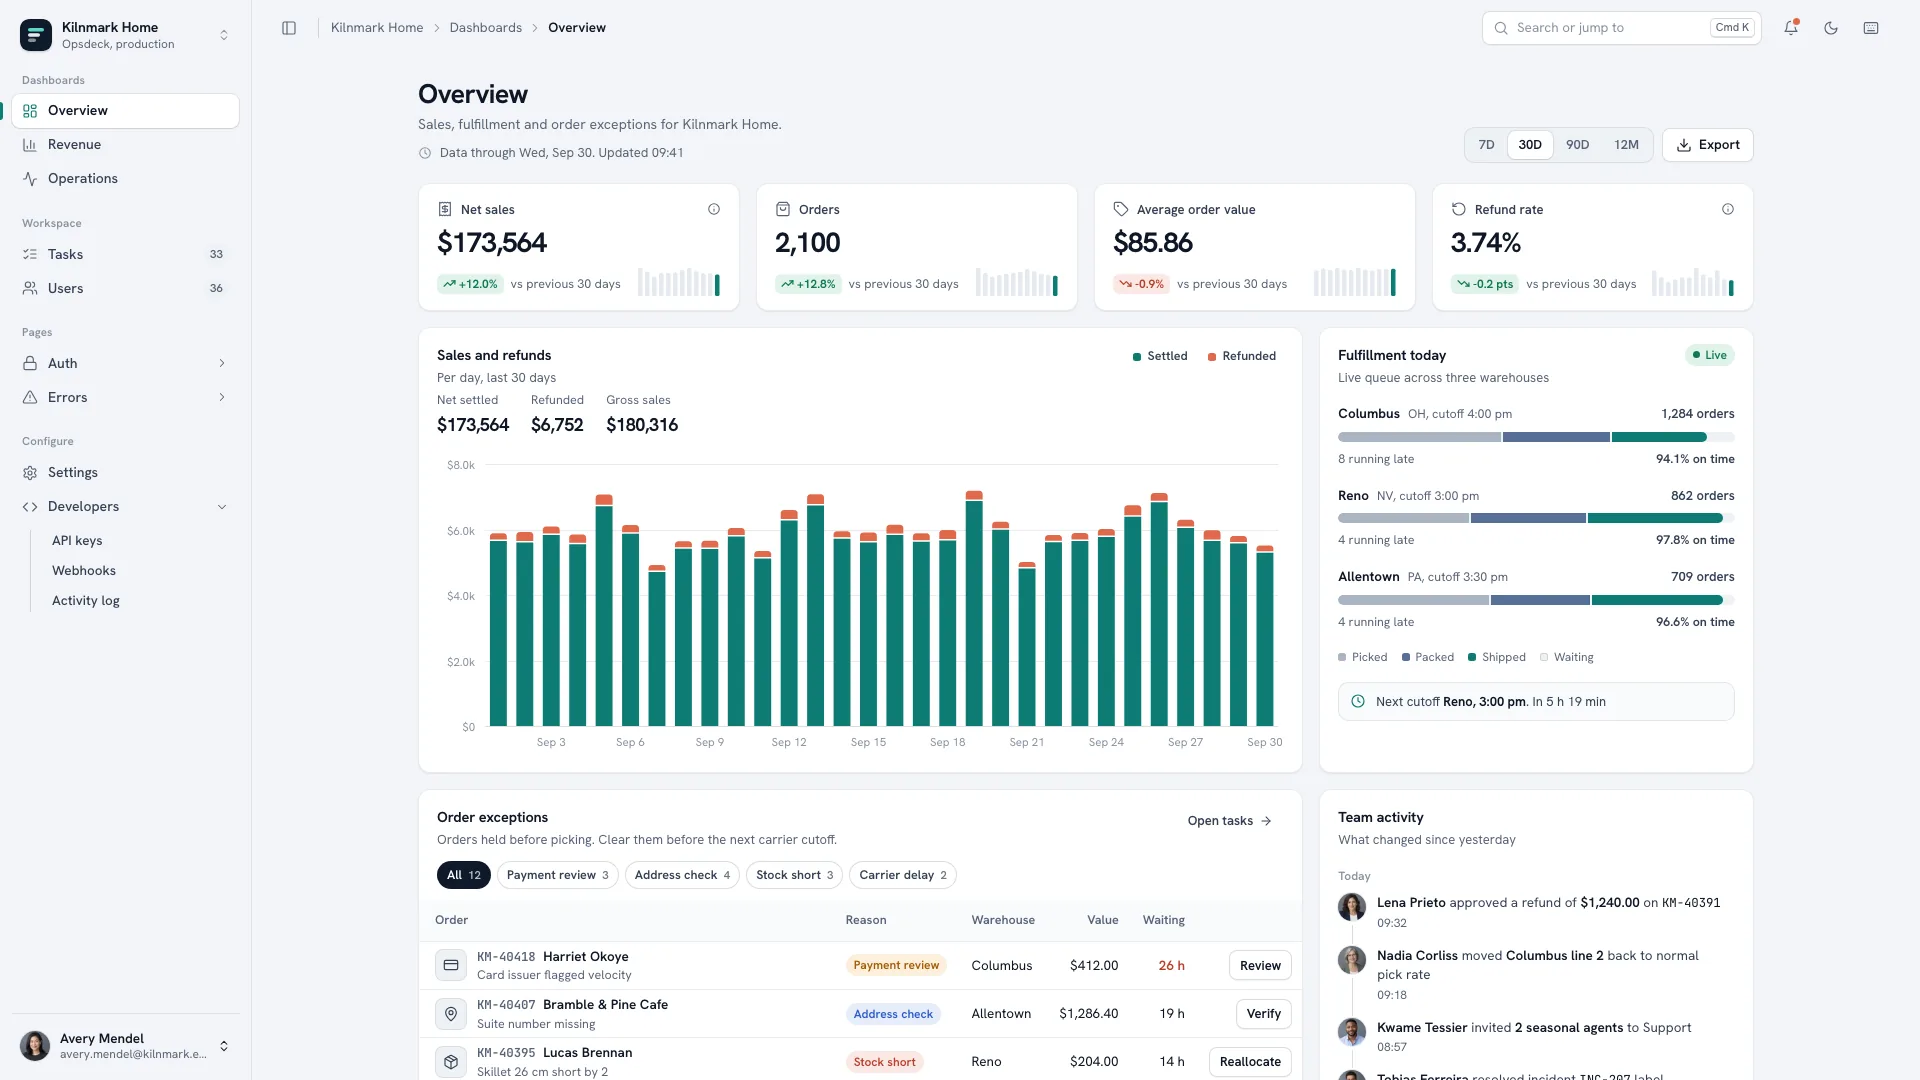Image resolution: width=1920 pixels, height=1080 pixels.
Task: Select the 7D time range
Action: (1486, 145)
